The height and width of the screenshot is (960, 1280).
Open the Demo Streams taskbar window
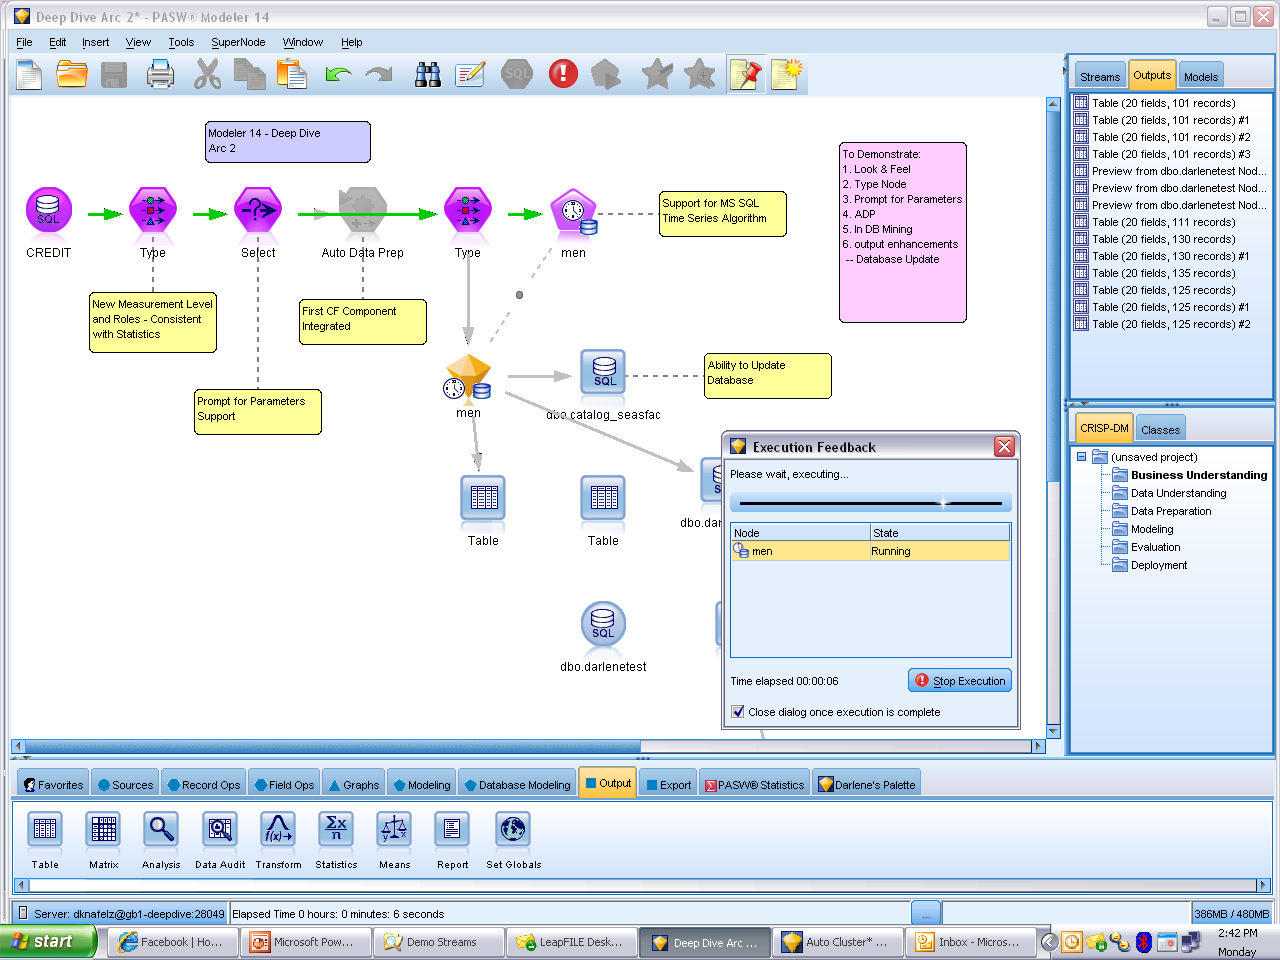tap(438, 942)
